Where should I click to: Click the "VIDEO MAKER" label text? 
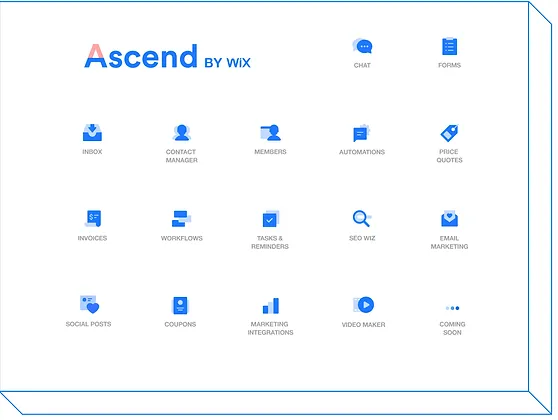pos(363,325)
